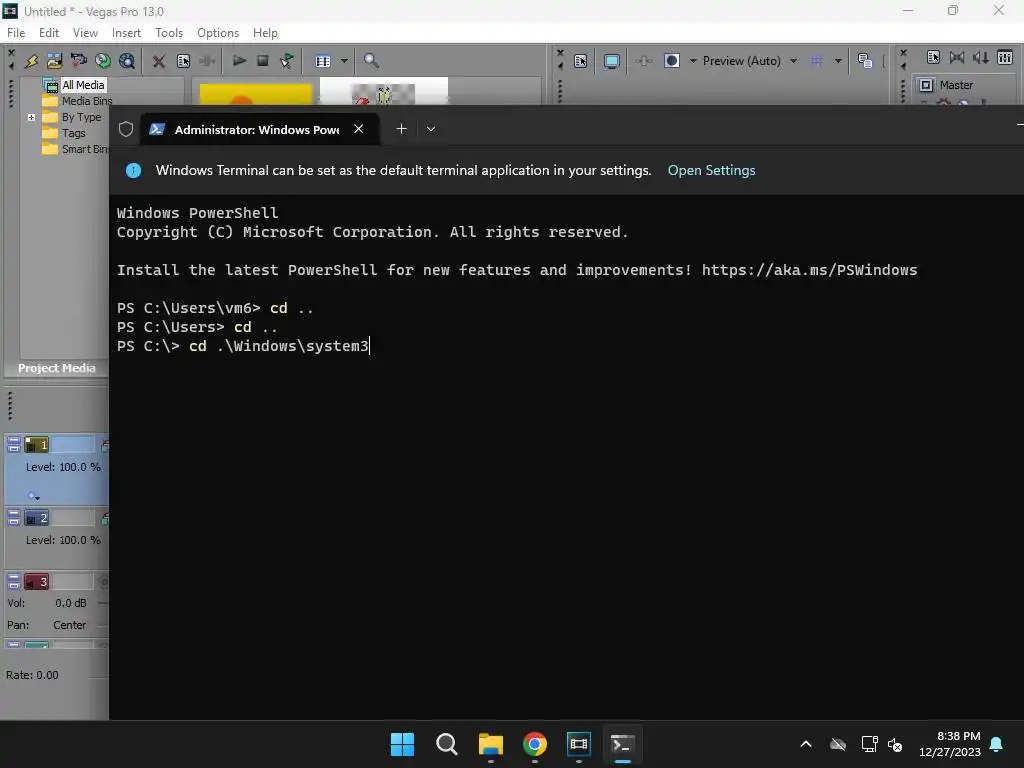Image resolution: width=1024 pixels, height=768 pixels.
Task: Click the Preview on External Monitor icon
Action: (x=611, y=61)
